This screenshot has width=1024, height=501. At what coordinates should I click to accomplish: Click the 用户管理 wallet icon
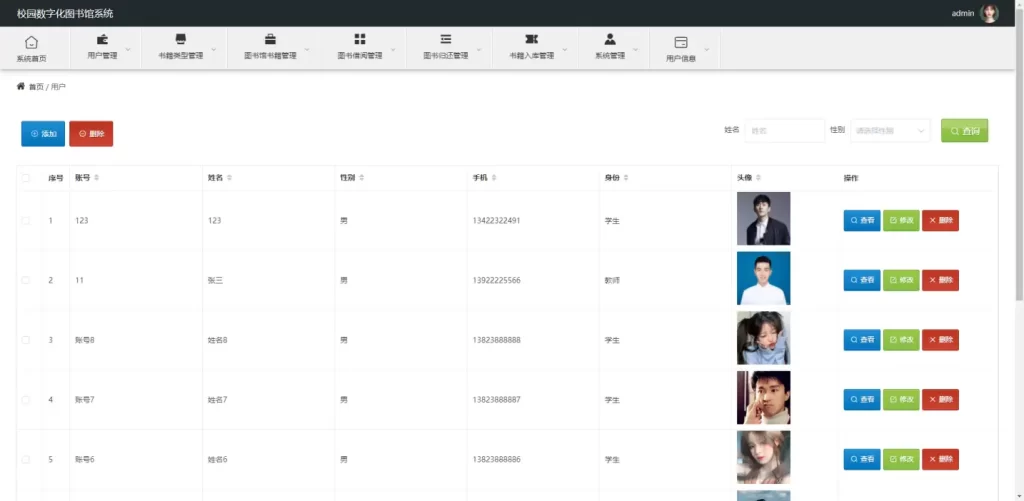[x=102, y=39]
